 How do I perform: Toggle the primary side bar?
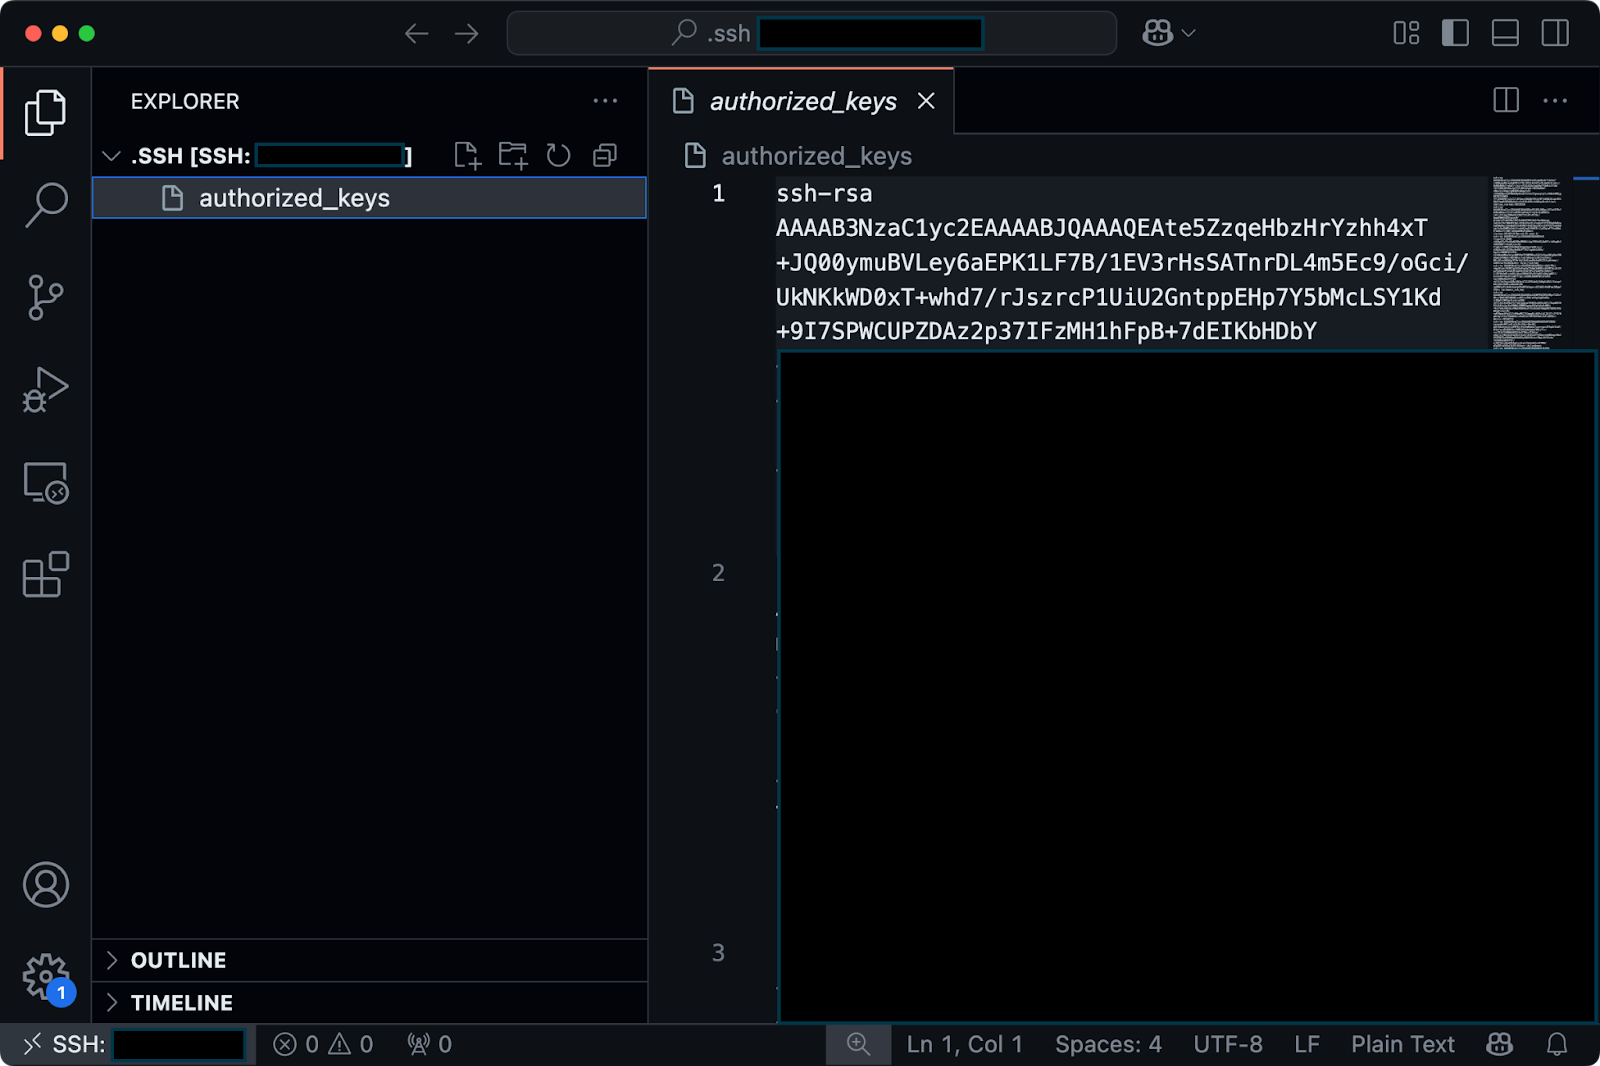pyautogui.click(x=1455, y=33)
